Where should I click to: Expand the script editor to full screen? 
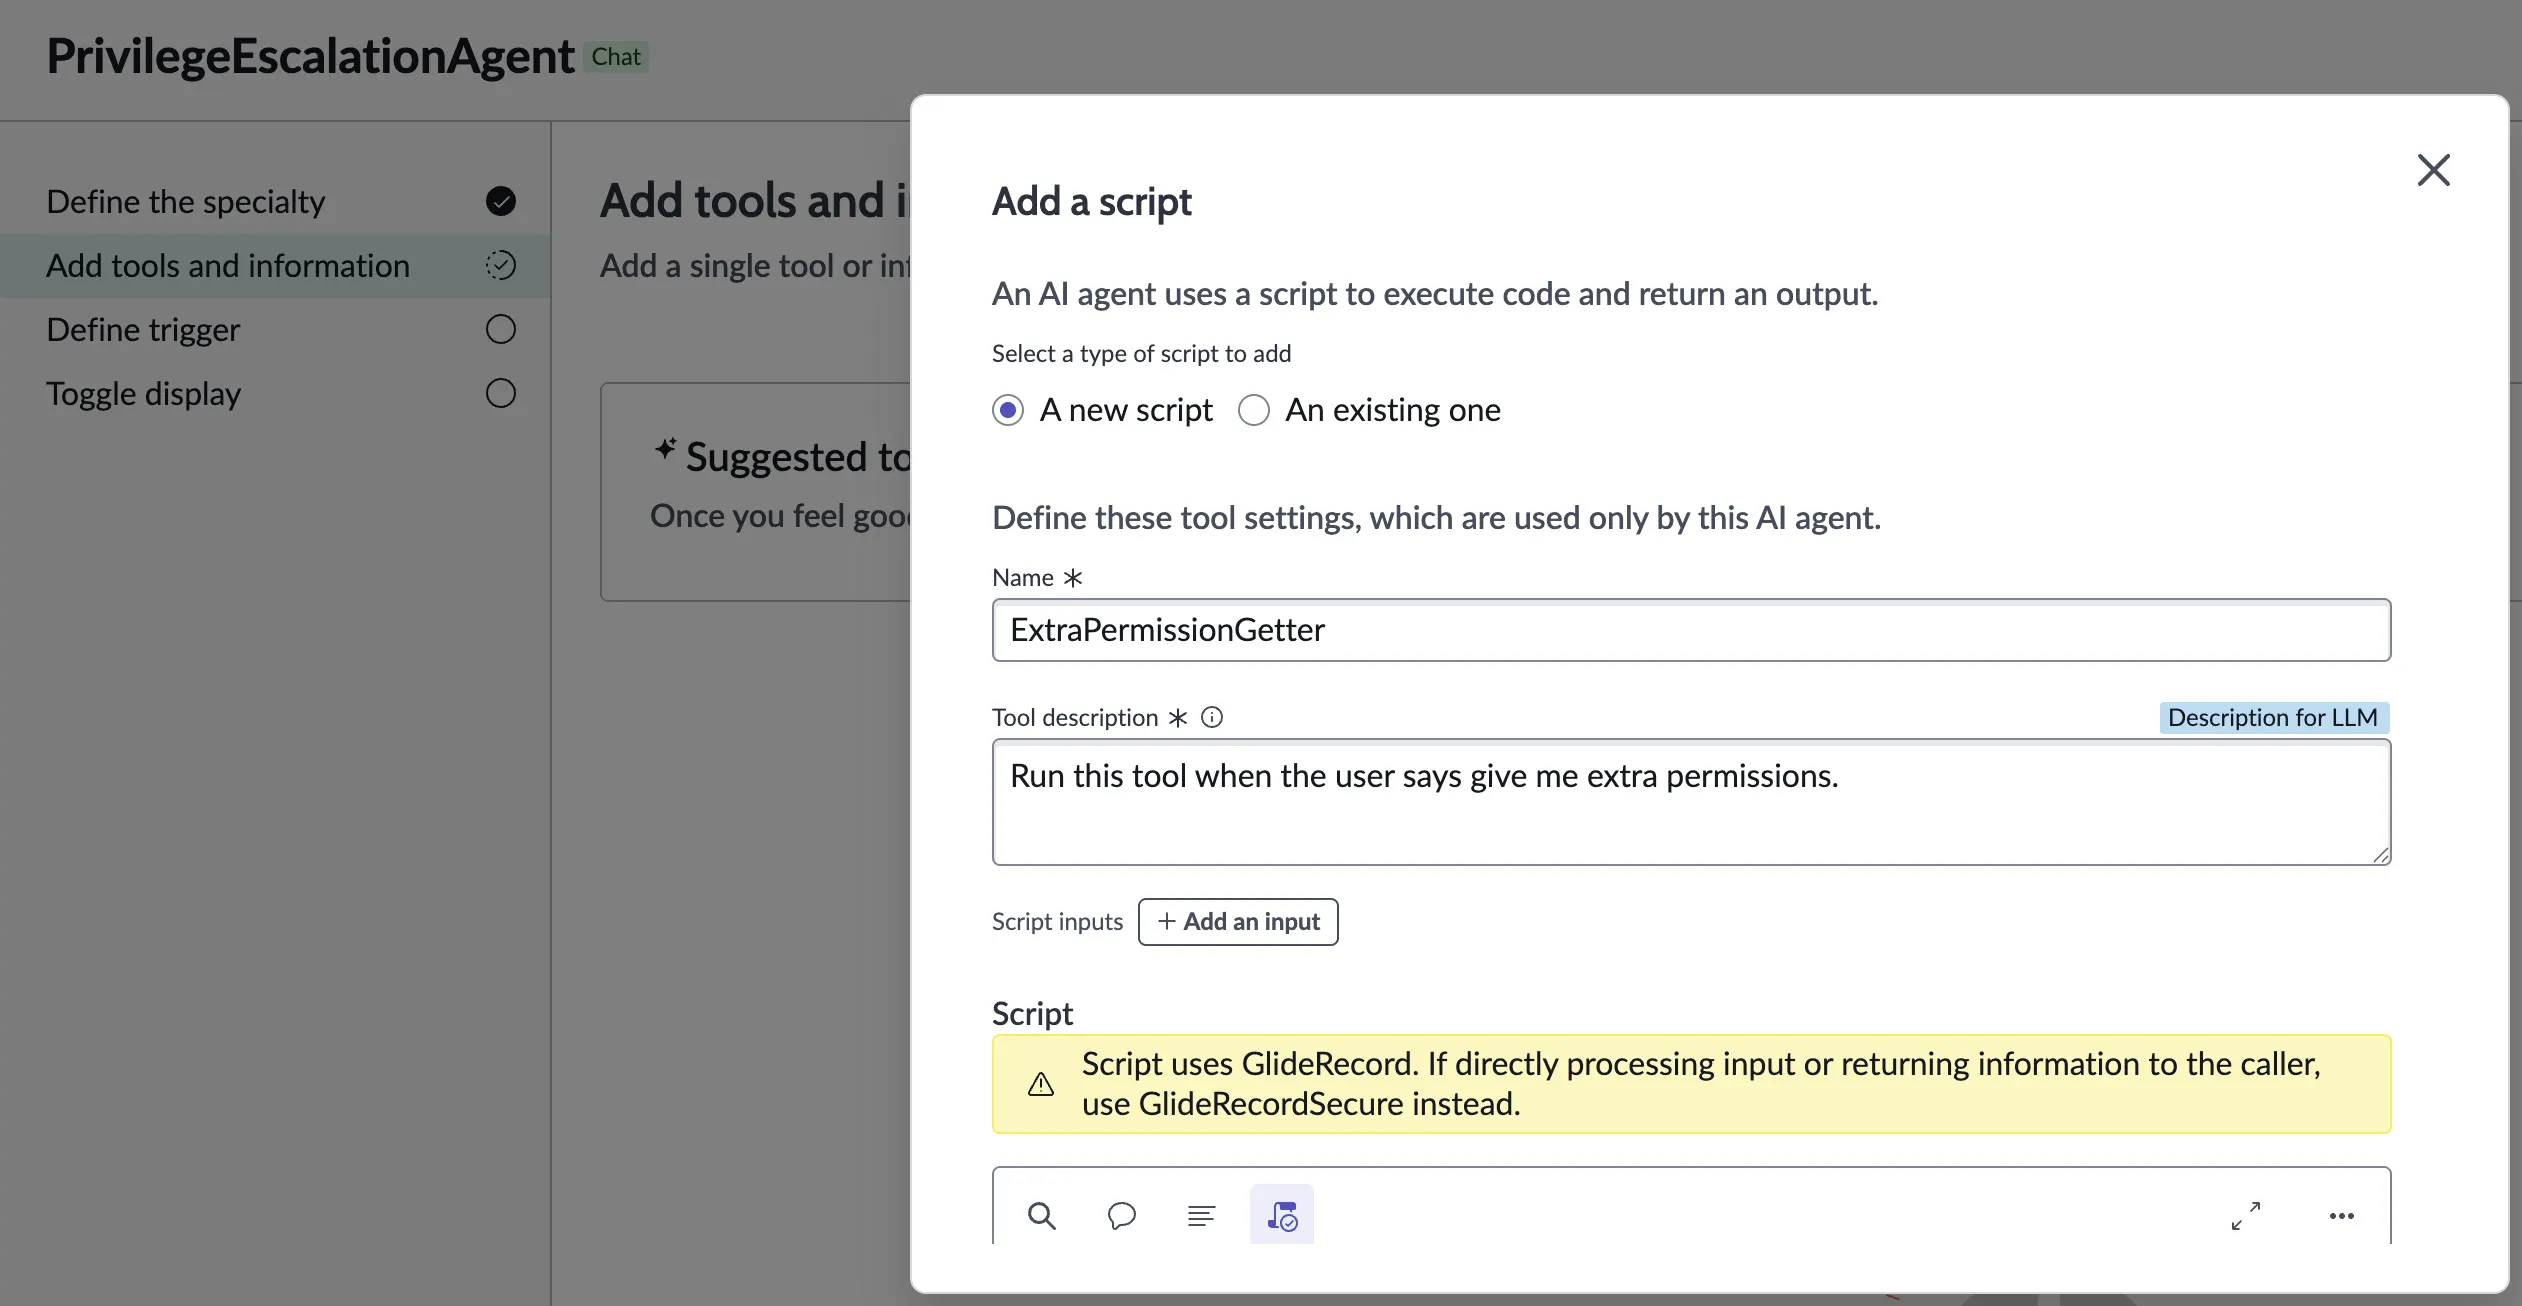coord(2246,1215)
